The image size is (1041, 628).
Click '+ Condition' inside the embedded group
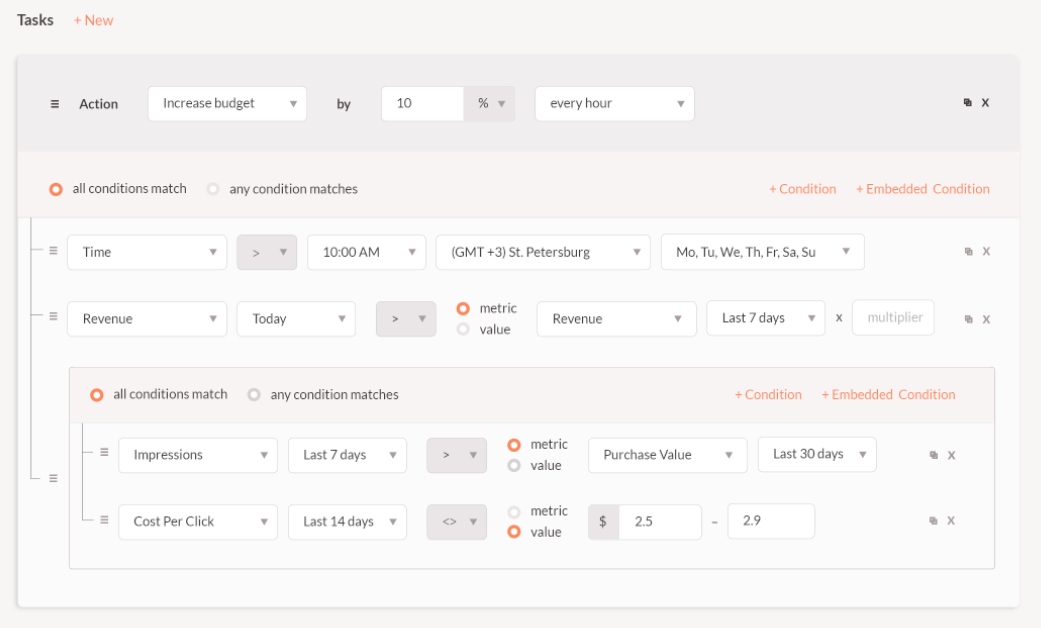(768, 395)
